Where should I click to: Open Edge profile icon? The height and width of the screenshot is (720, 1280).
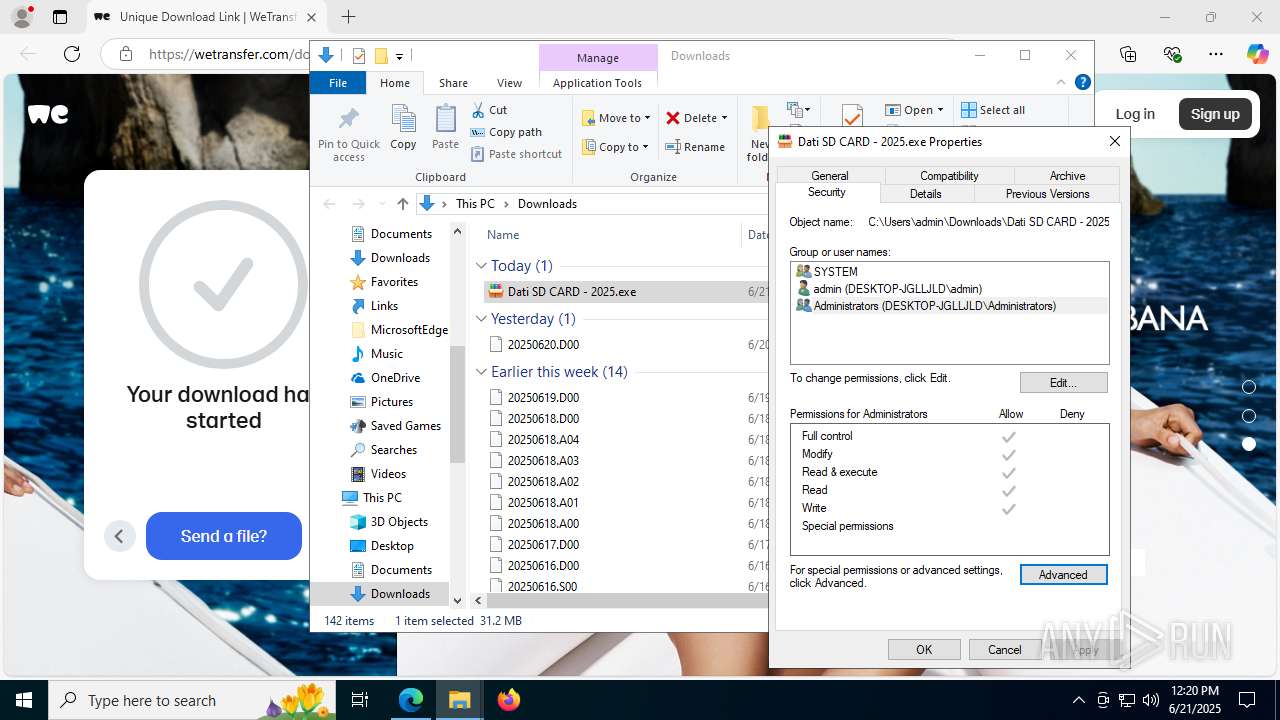22,17
